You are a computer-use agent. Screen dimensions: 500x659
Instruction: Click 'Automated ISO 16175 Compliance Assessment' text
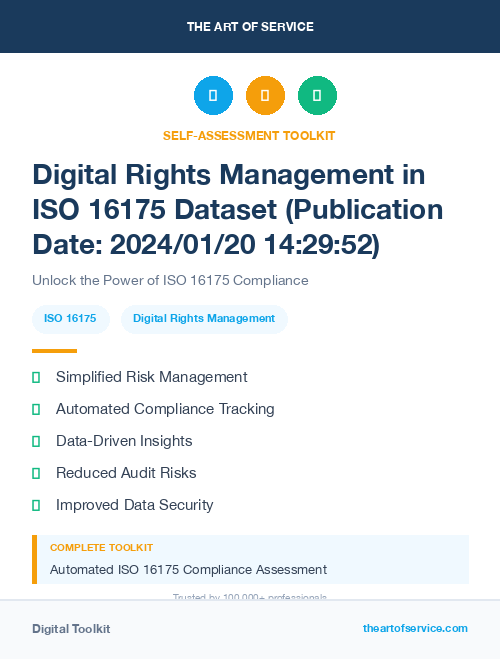(x=188, y=570)
